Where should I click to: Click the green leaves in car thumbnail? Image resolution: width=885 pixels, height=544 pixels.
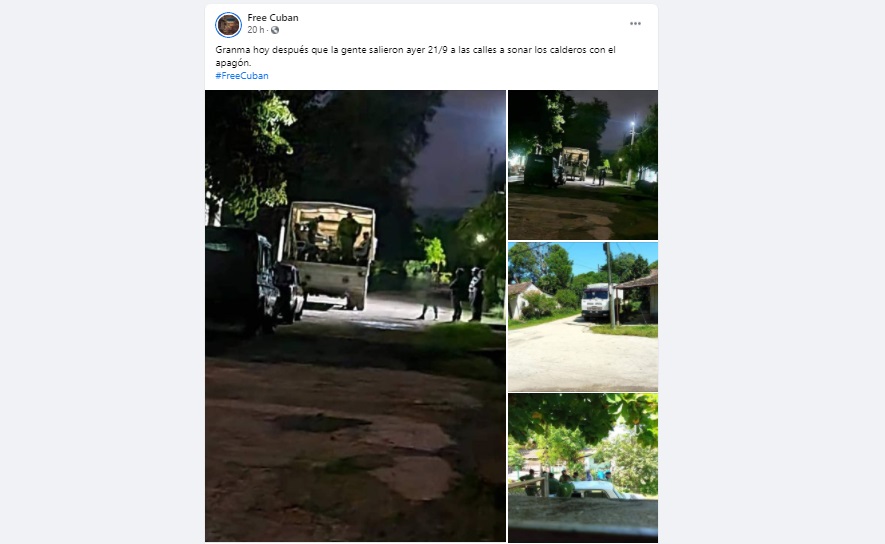(x=587, y=416)
